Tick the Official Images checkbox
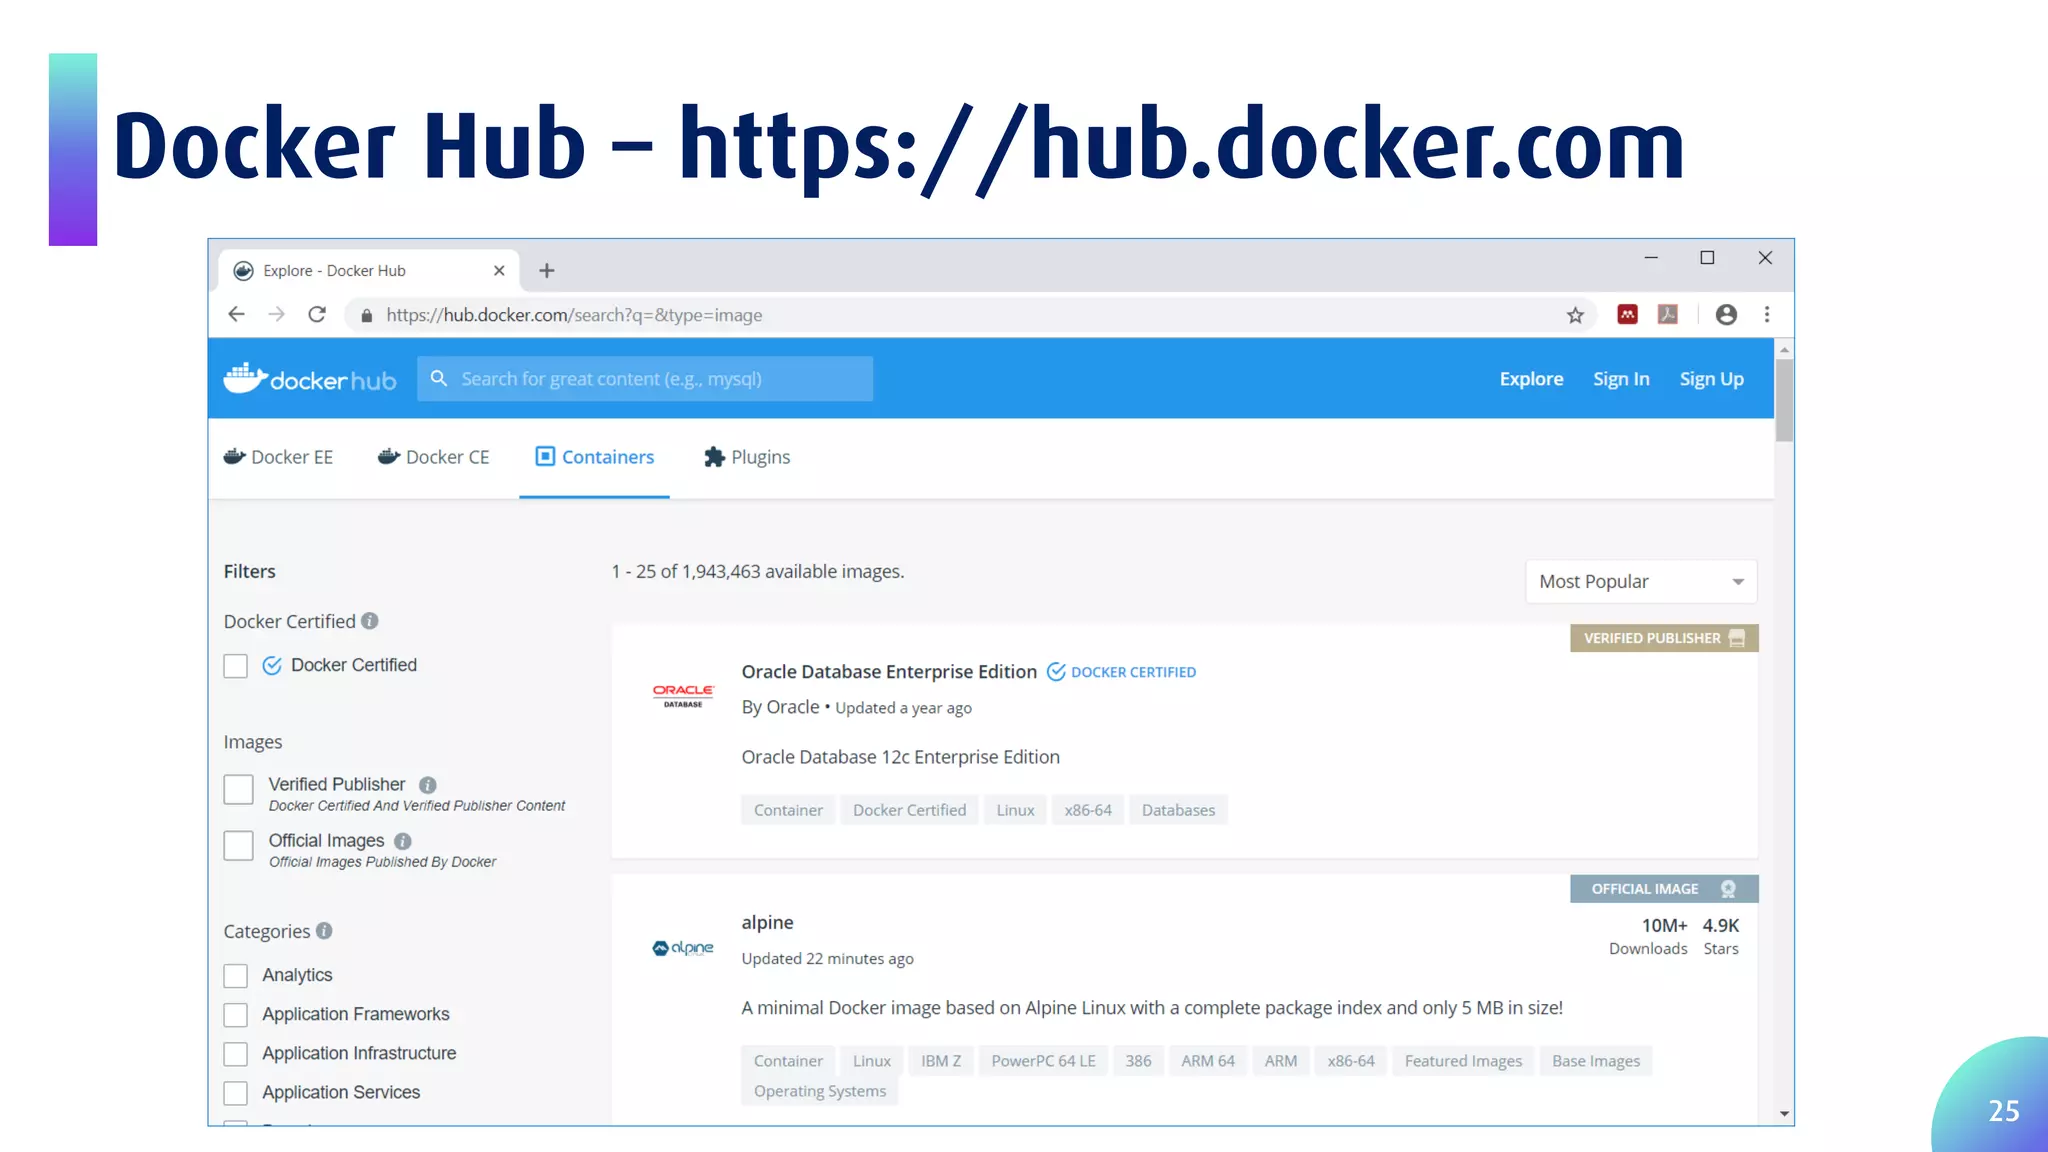Image resolution: width=2048 pixels, height=1152 pixels. point(238,846)
